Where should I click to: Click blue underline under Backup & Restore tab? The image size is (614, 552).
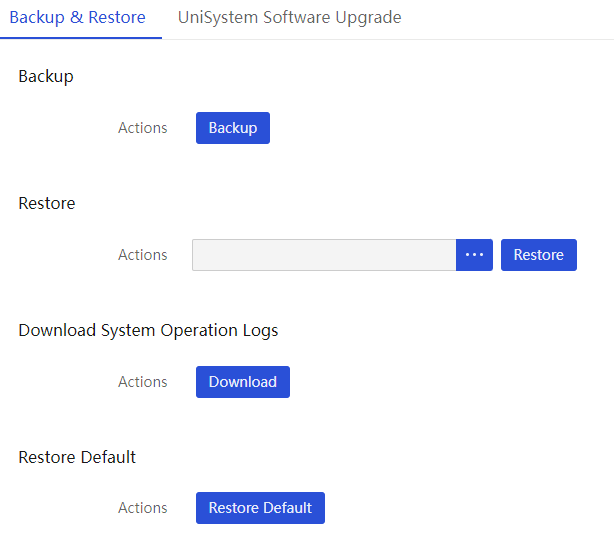point(81,38)
